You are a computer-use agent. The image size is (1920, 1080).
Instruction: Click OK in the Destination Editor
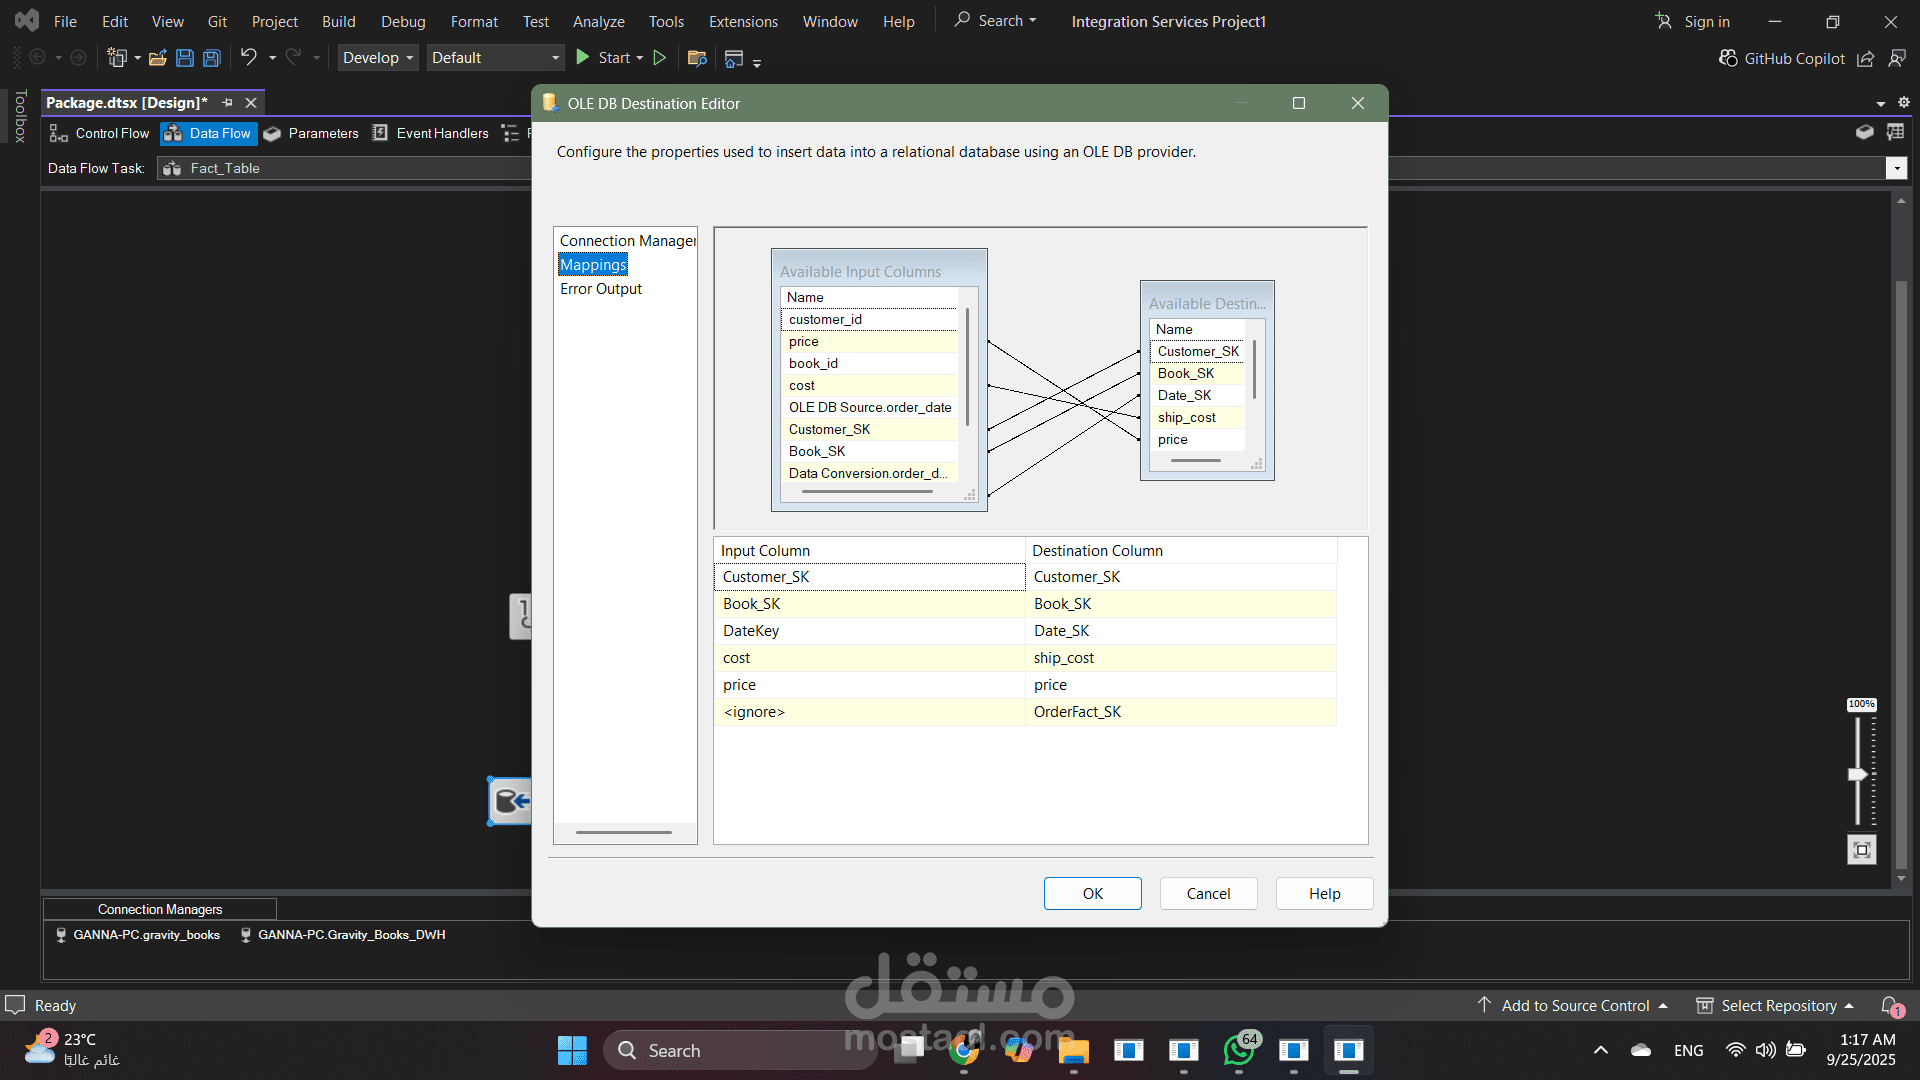pos(1092,893)
